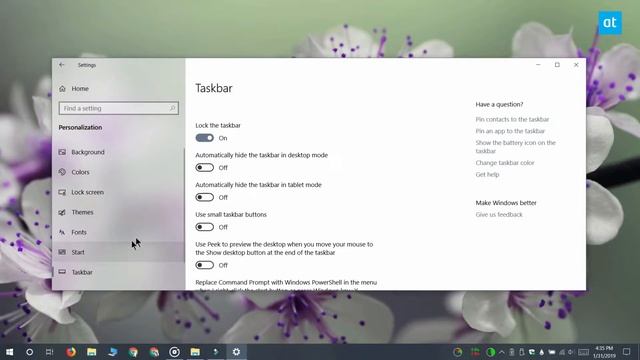Open Show the battery icon help link
Viewport: 640px width, 360px height.
[x=516, y=147]
